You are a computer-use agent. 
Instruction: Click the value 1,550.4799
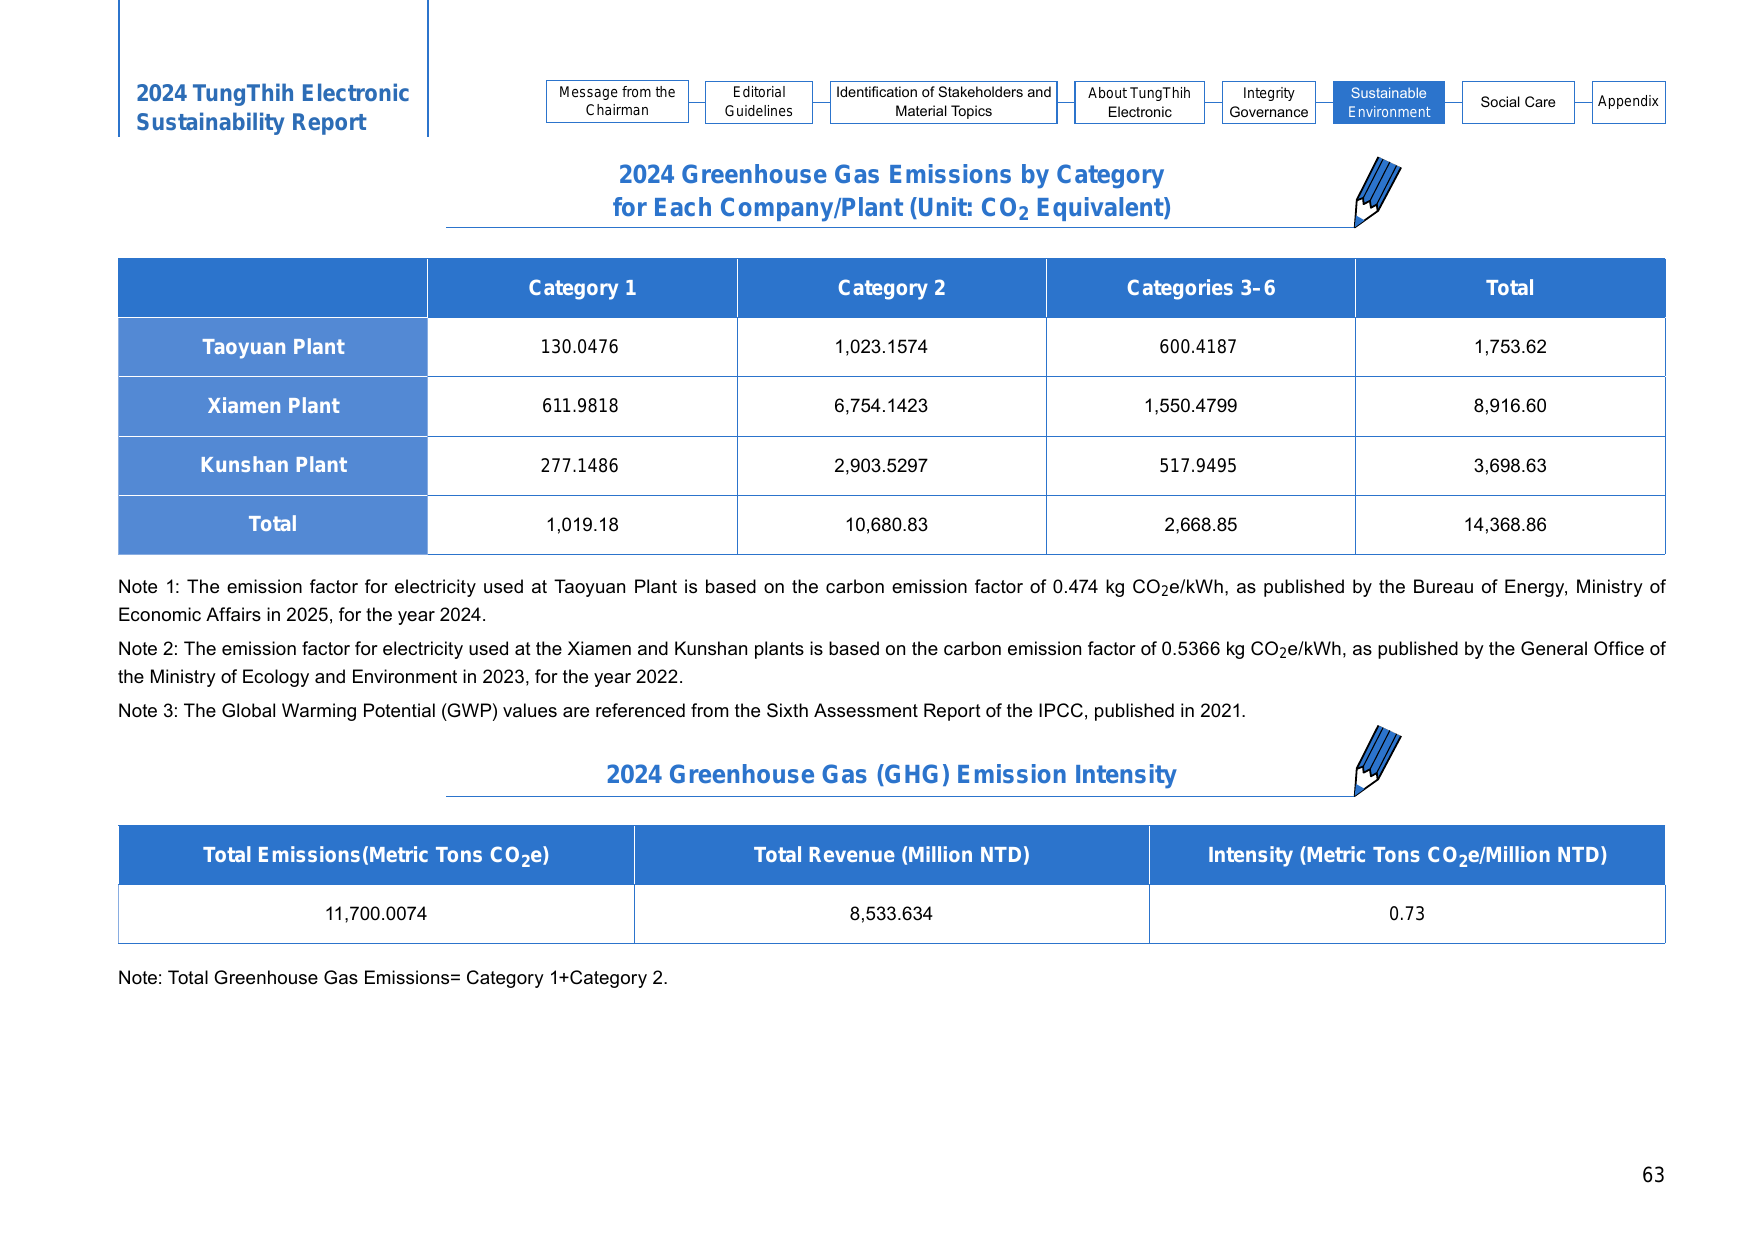[1191, 406]
